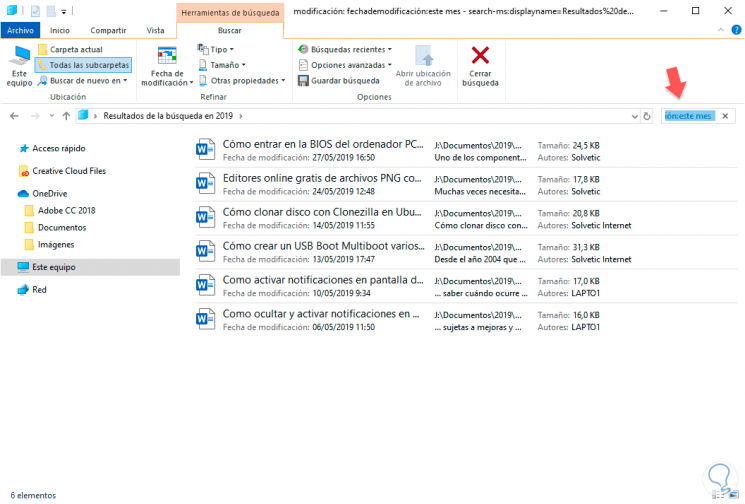Viewport: 745px width, 504px height.
Task: Open the Archivo menu tab
Action: point(20,30)
